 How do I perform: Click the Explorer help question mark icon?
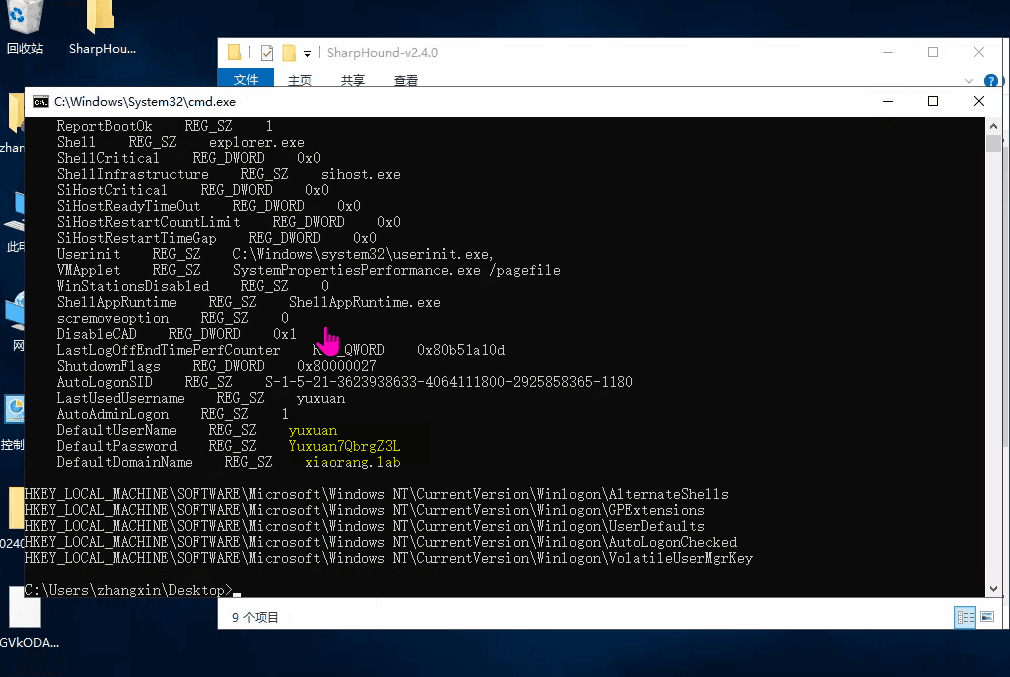pyautogui.click(x=990, y=81)
